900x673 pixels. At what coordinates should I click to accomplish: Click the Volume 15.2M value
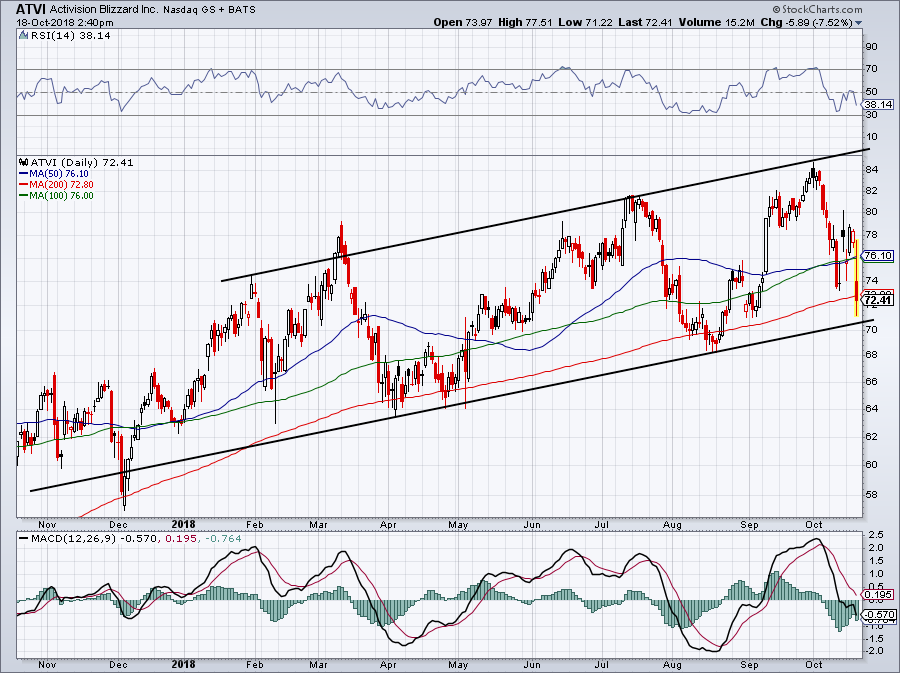coord(716,22)
